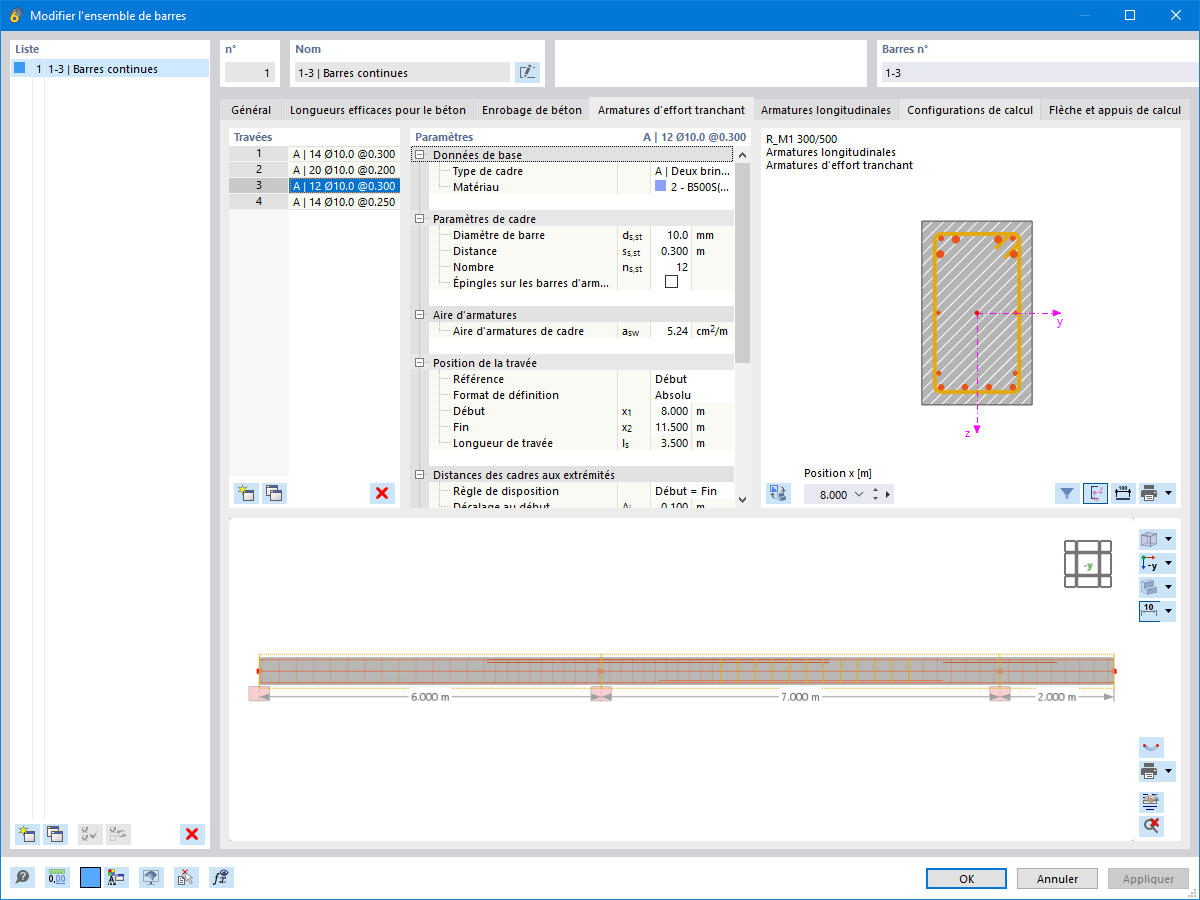Click the magnifier with red X icon
Viewport: 1200px width, 900px height.
(1151, 826)
